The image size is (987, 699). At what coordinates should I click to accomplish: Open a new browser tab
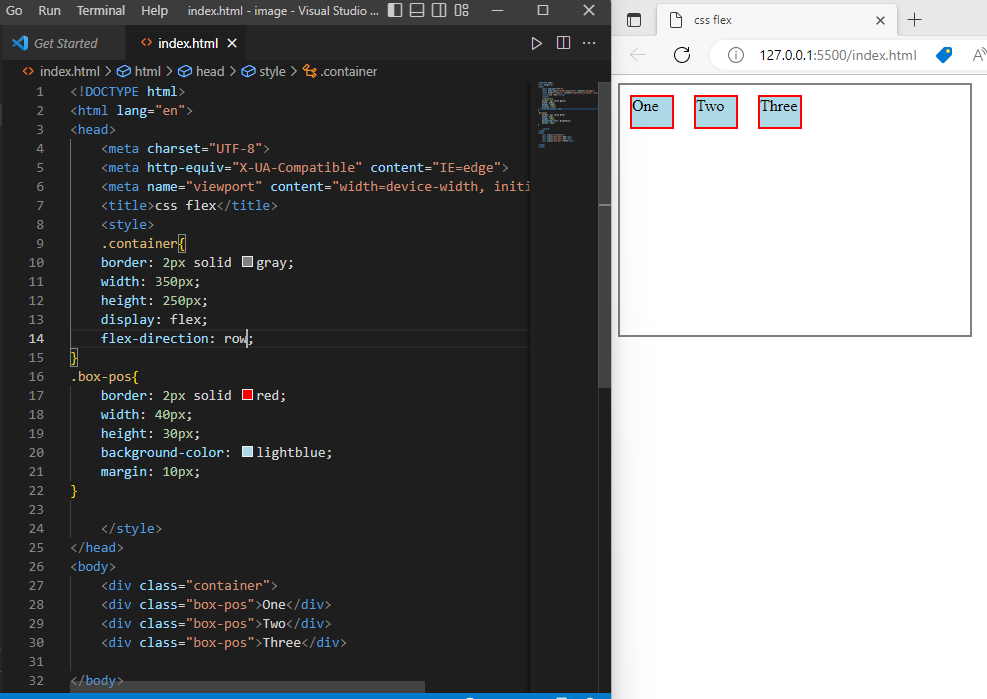tap(915, 20)
